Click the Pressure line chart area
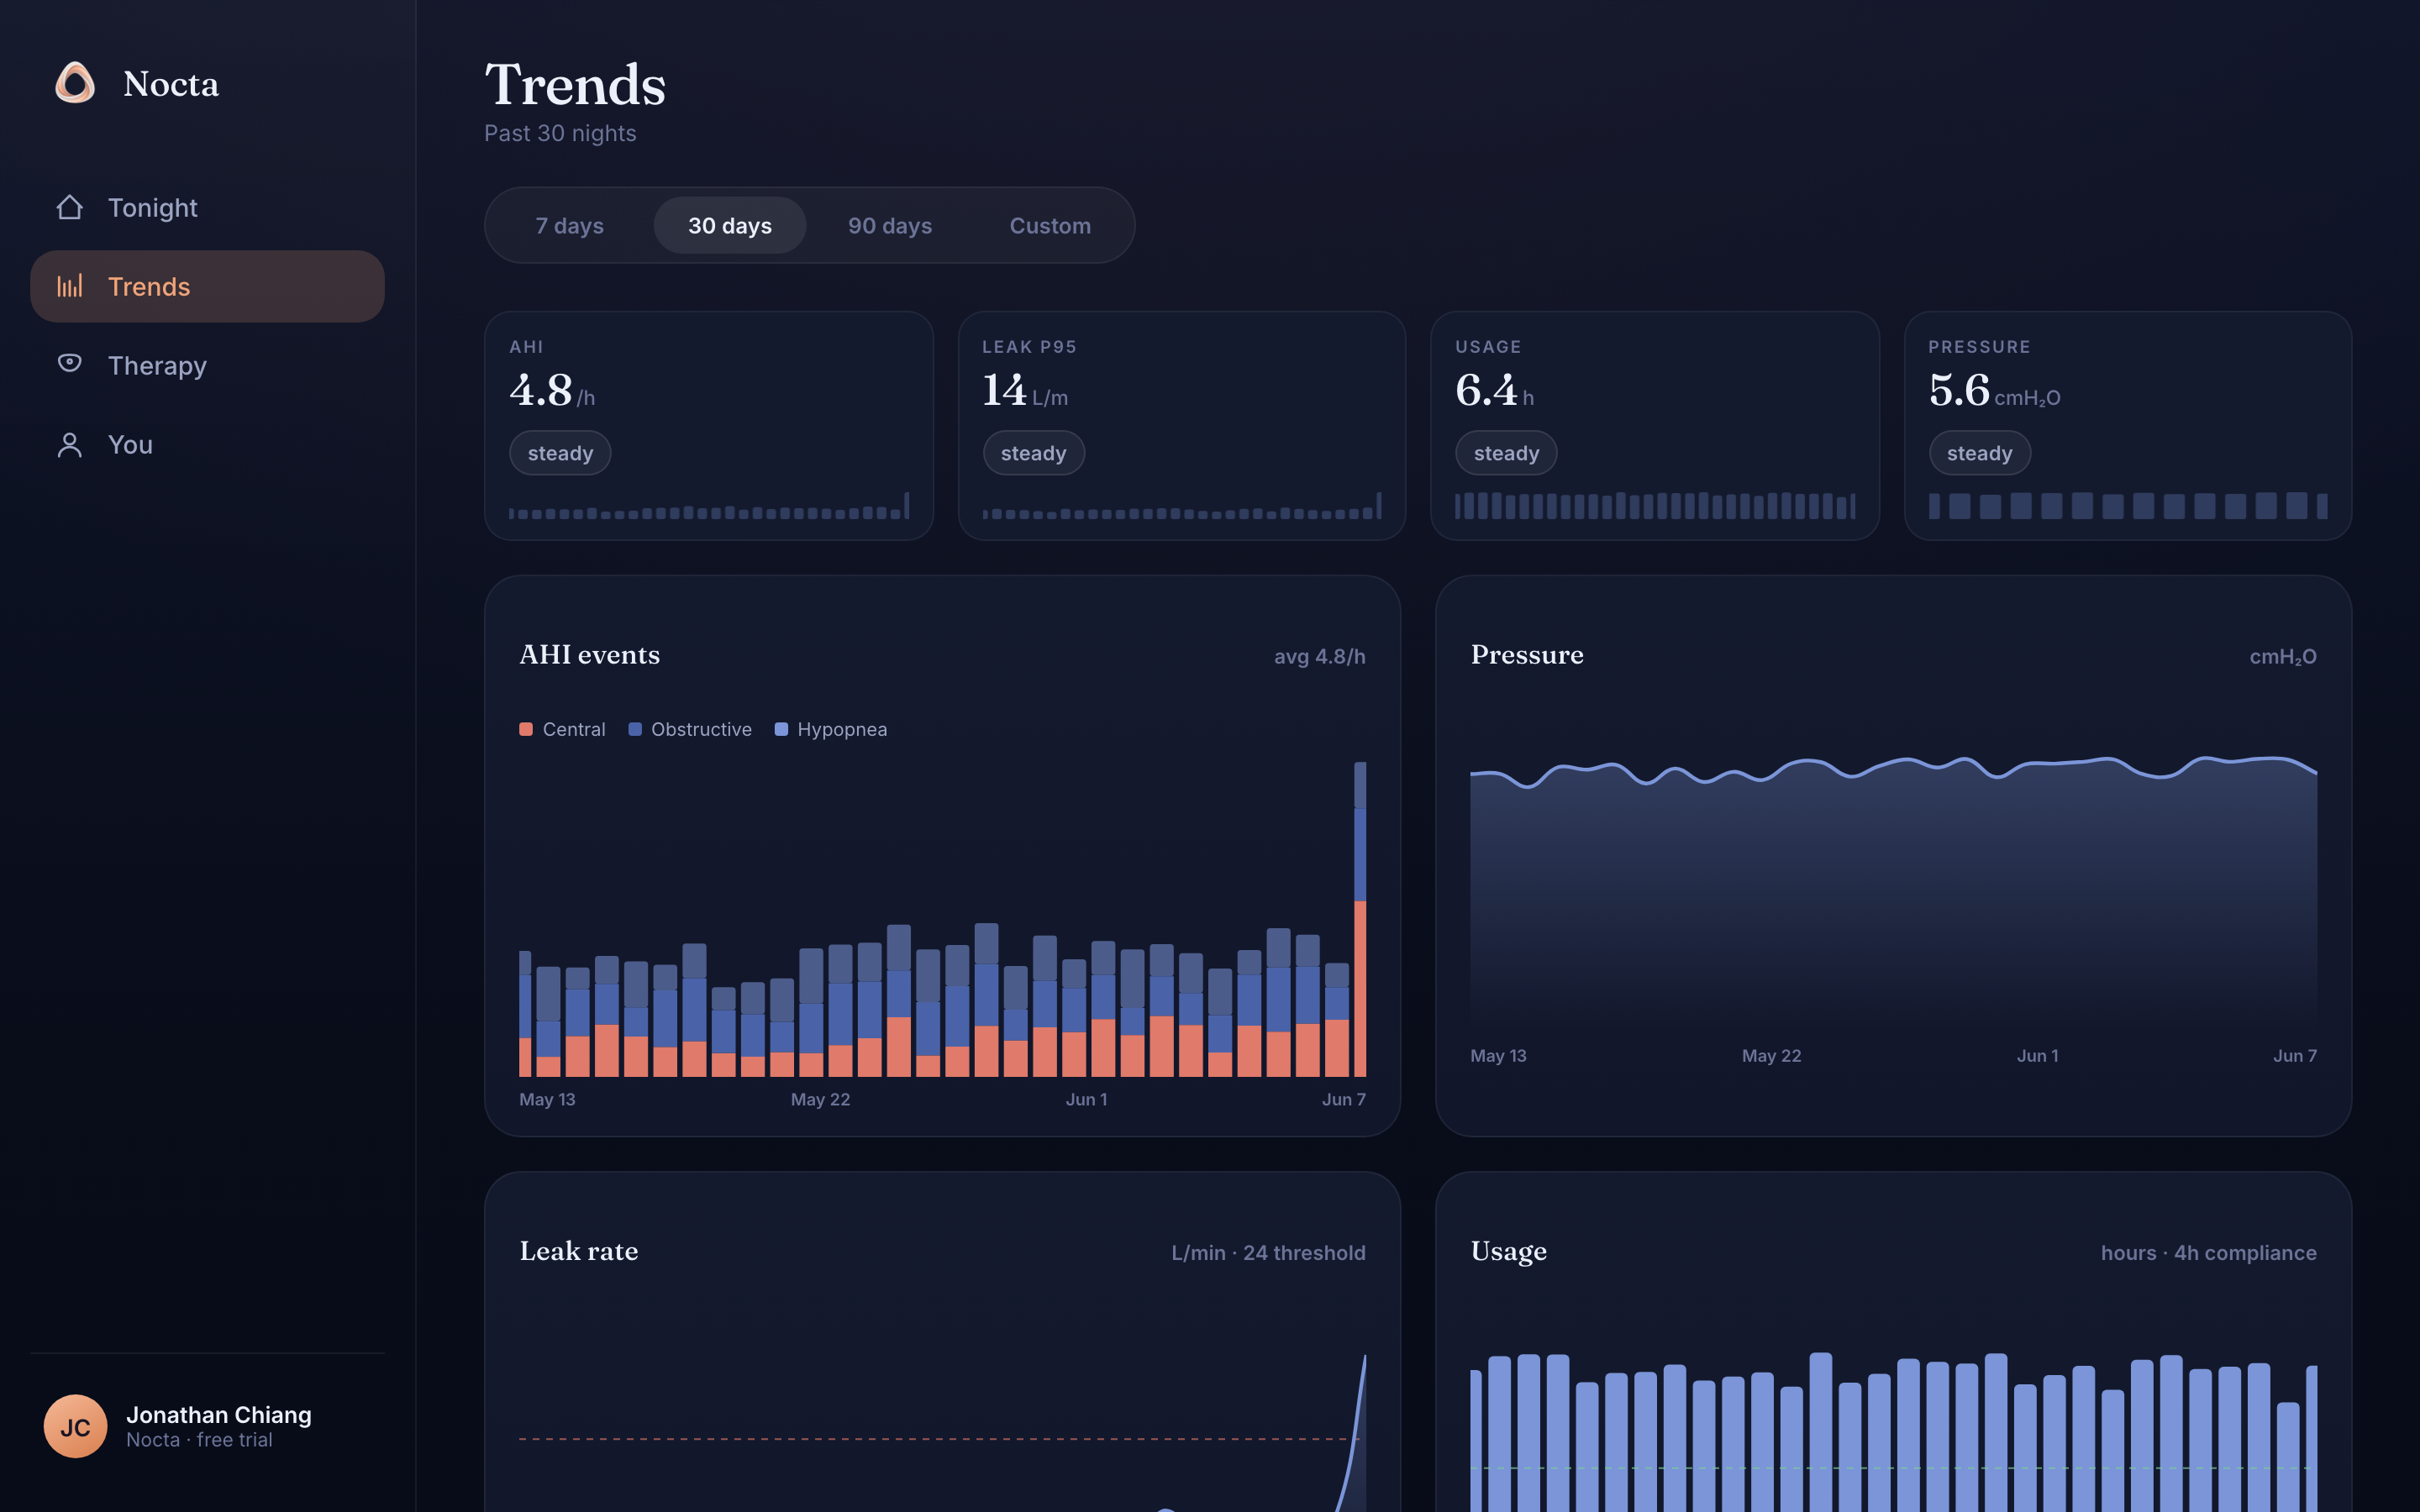The image size is (2420, 1512). click(1893, 895)
